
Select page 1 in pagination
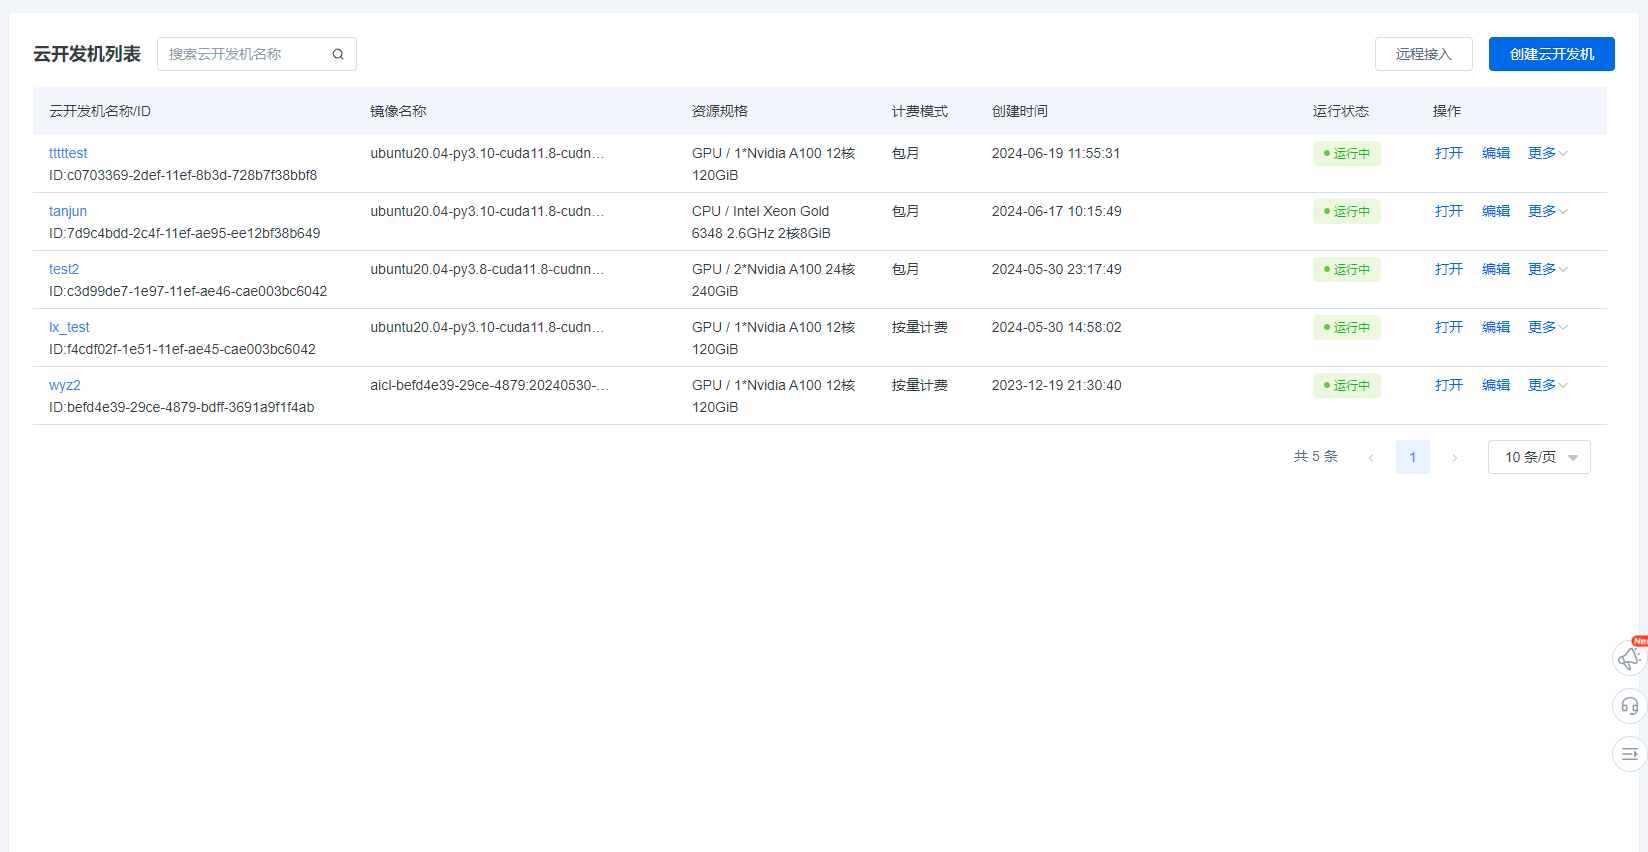pyautogui.click(x=1412, y=457)
